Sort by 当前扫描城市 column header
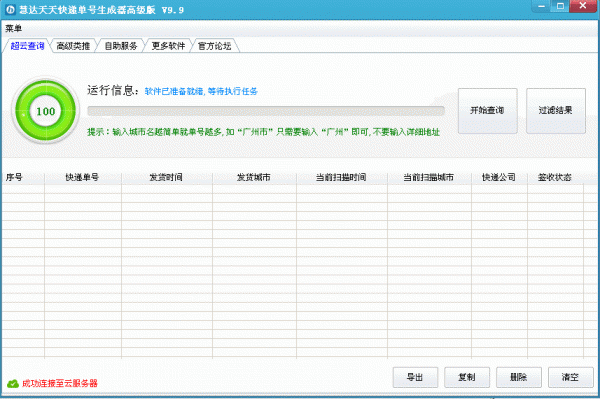Screen dimensions: 600x399 click(429, 178)
